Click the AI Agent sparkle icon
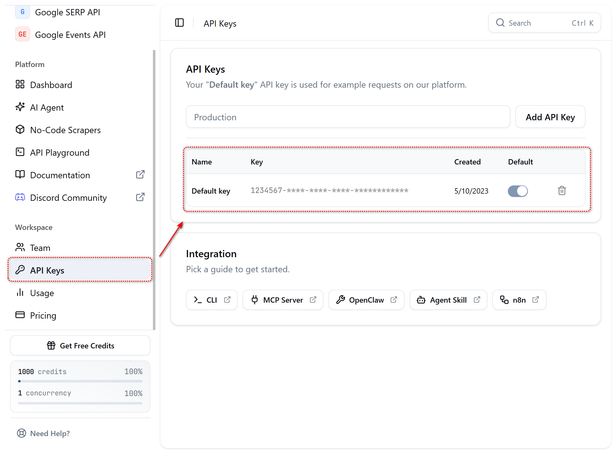616x453 pixels. click(x=20, y=107)
